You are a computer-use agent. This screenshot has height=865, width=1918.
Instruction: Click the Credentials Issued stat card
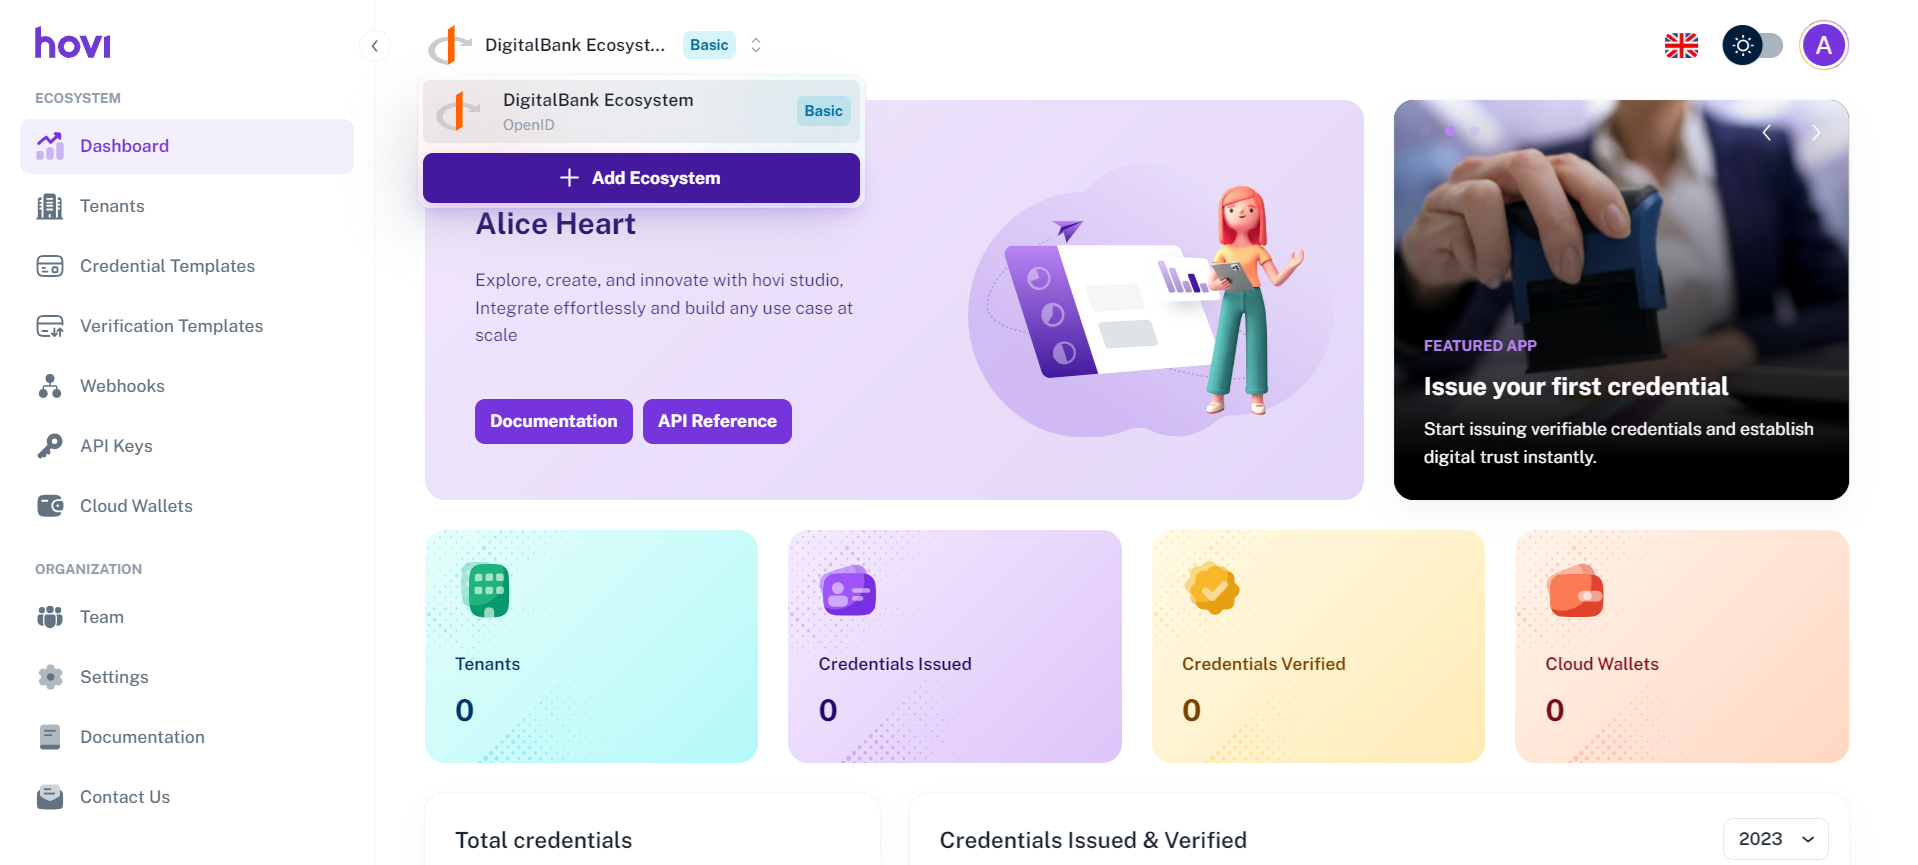(954, 646)
